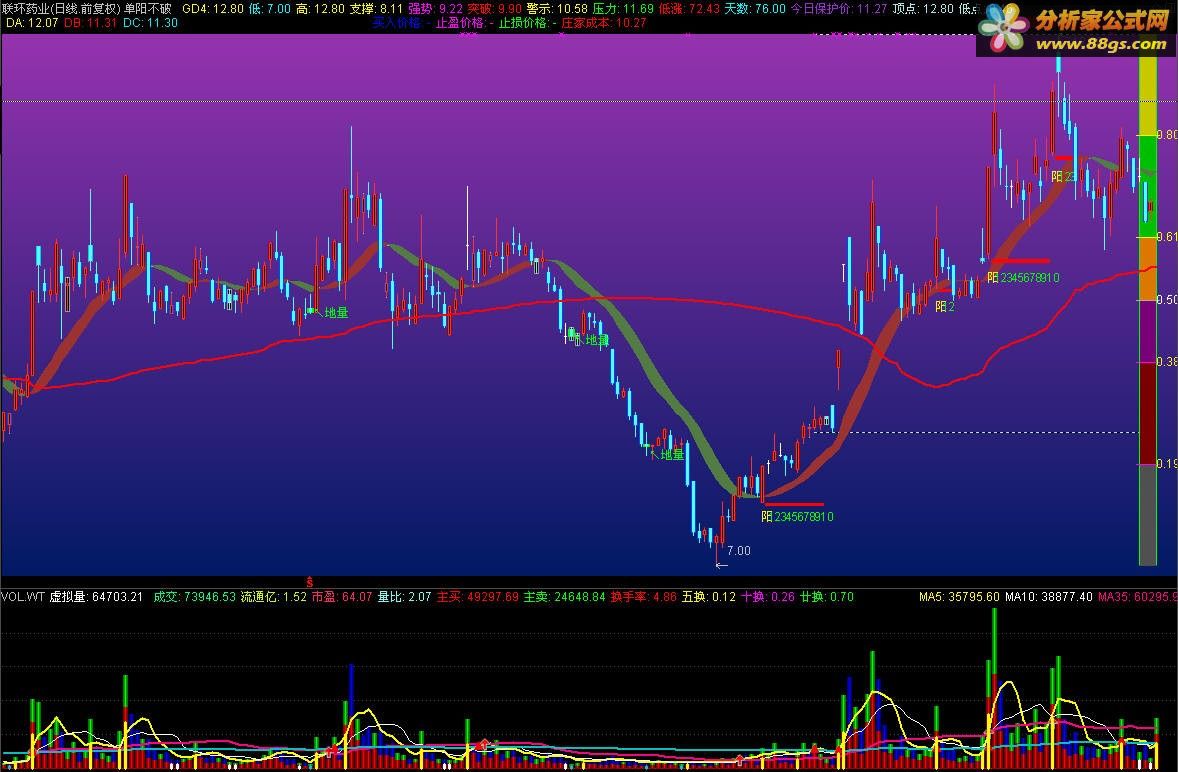Click the orange segment of the right color bar

coord(1148,269)
